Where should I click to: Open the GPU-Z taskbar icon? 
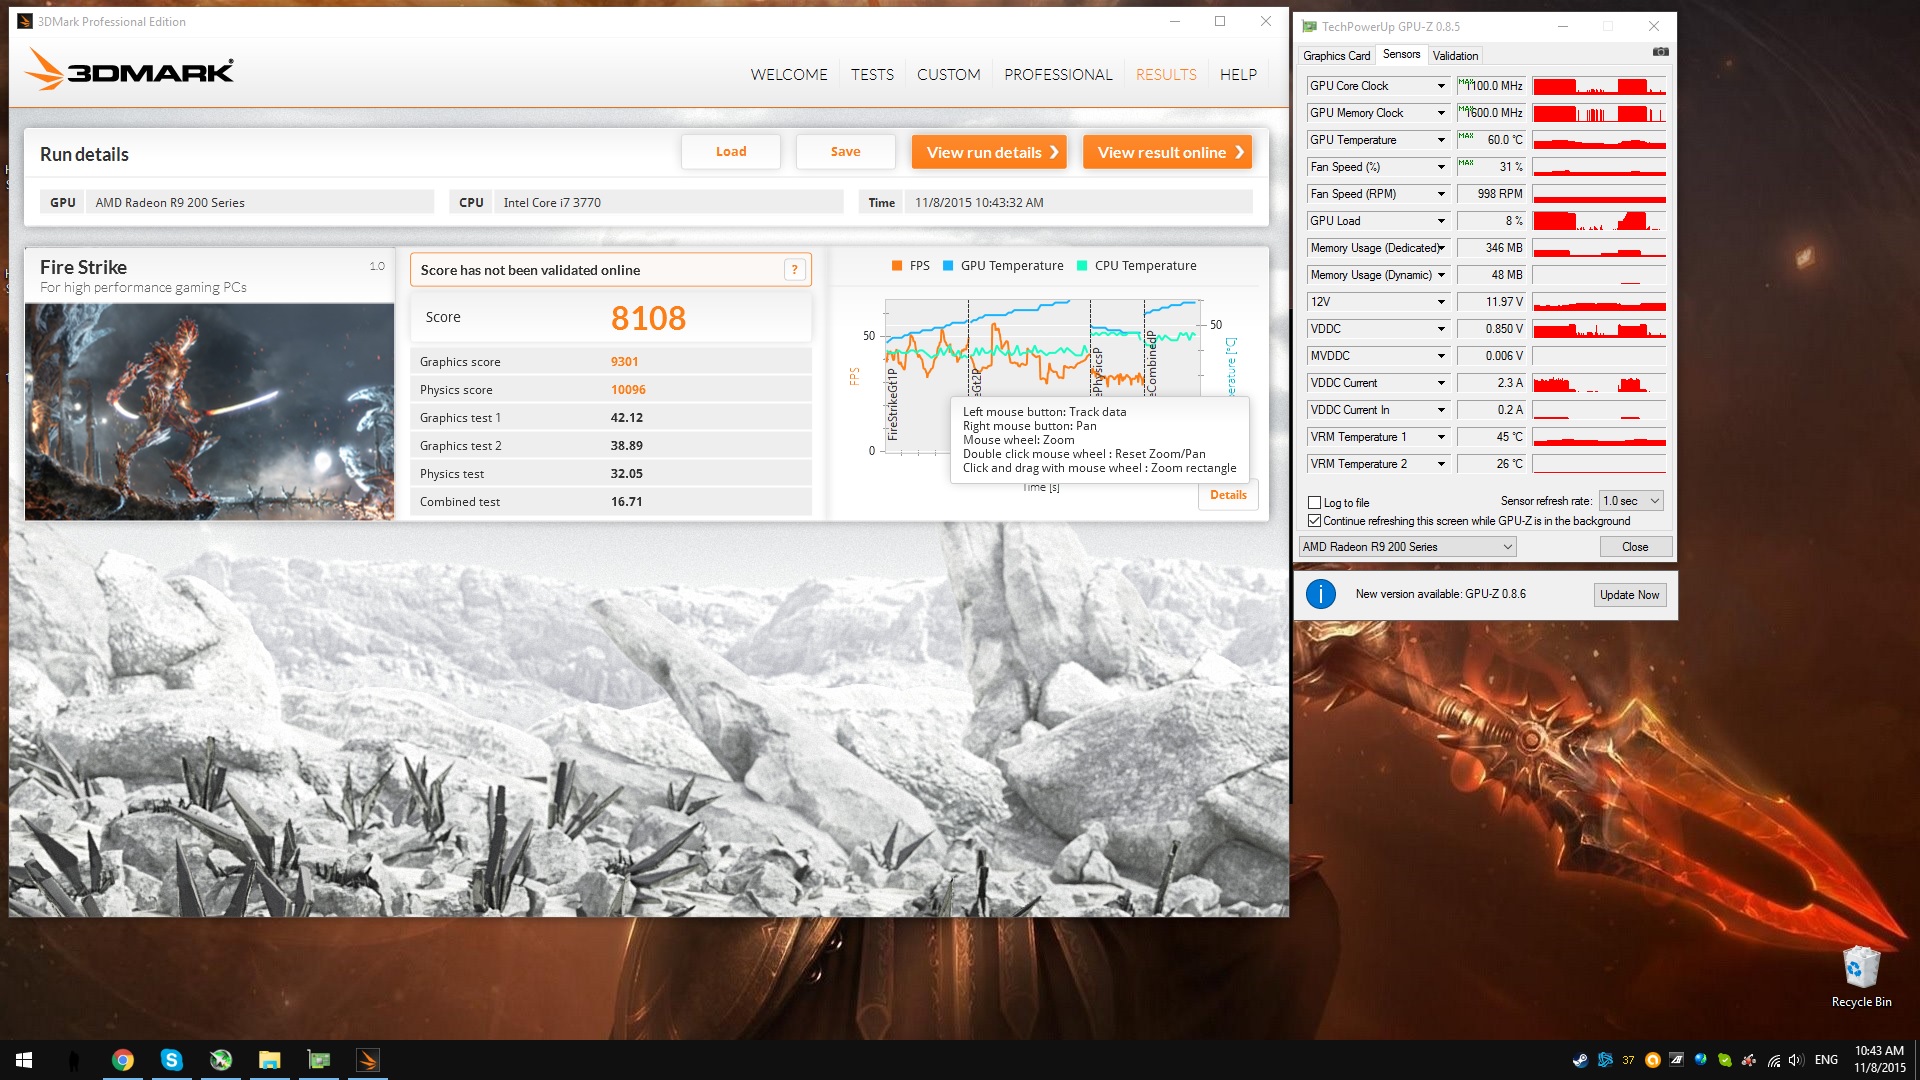[x=319, y=1060]
